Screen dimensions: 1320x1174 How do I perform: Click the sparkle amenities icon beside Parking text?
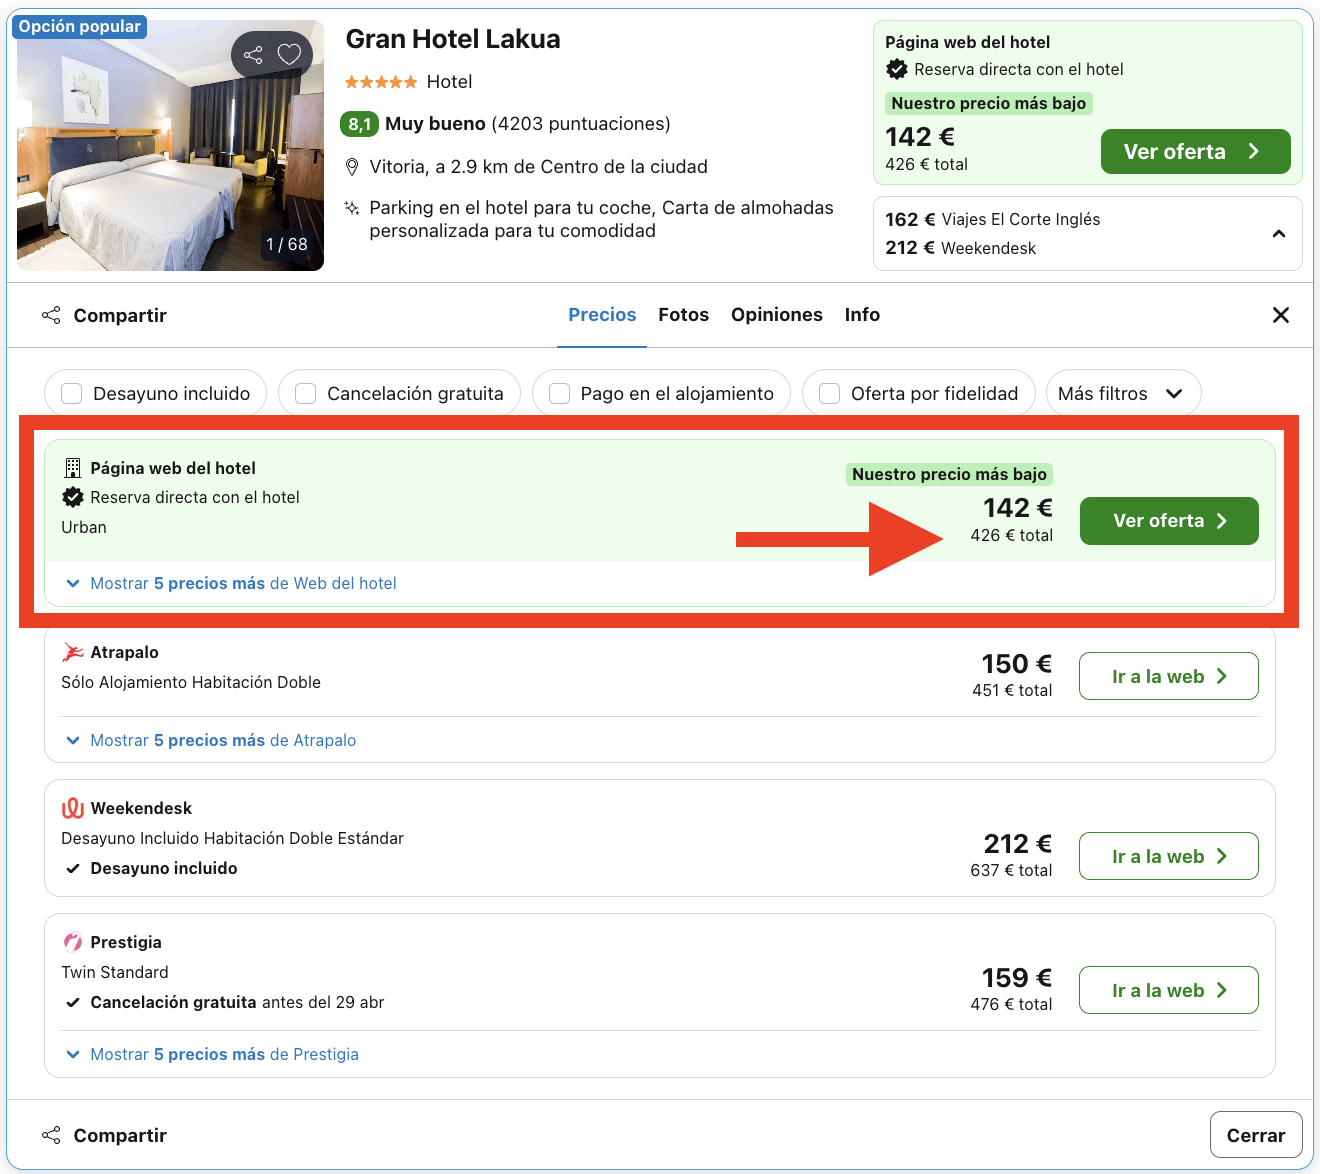pos(352,208)
